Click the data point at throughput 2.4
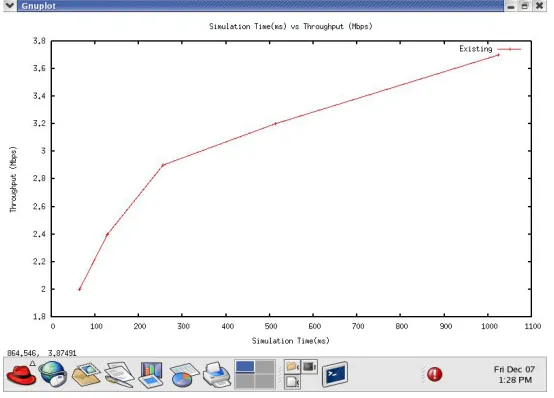Screen dimensions: 554x398 (107, 234)
